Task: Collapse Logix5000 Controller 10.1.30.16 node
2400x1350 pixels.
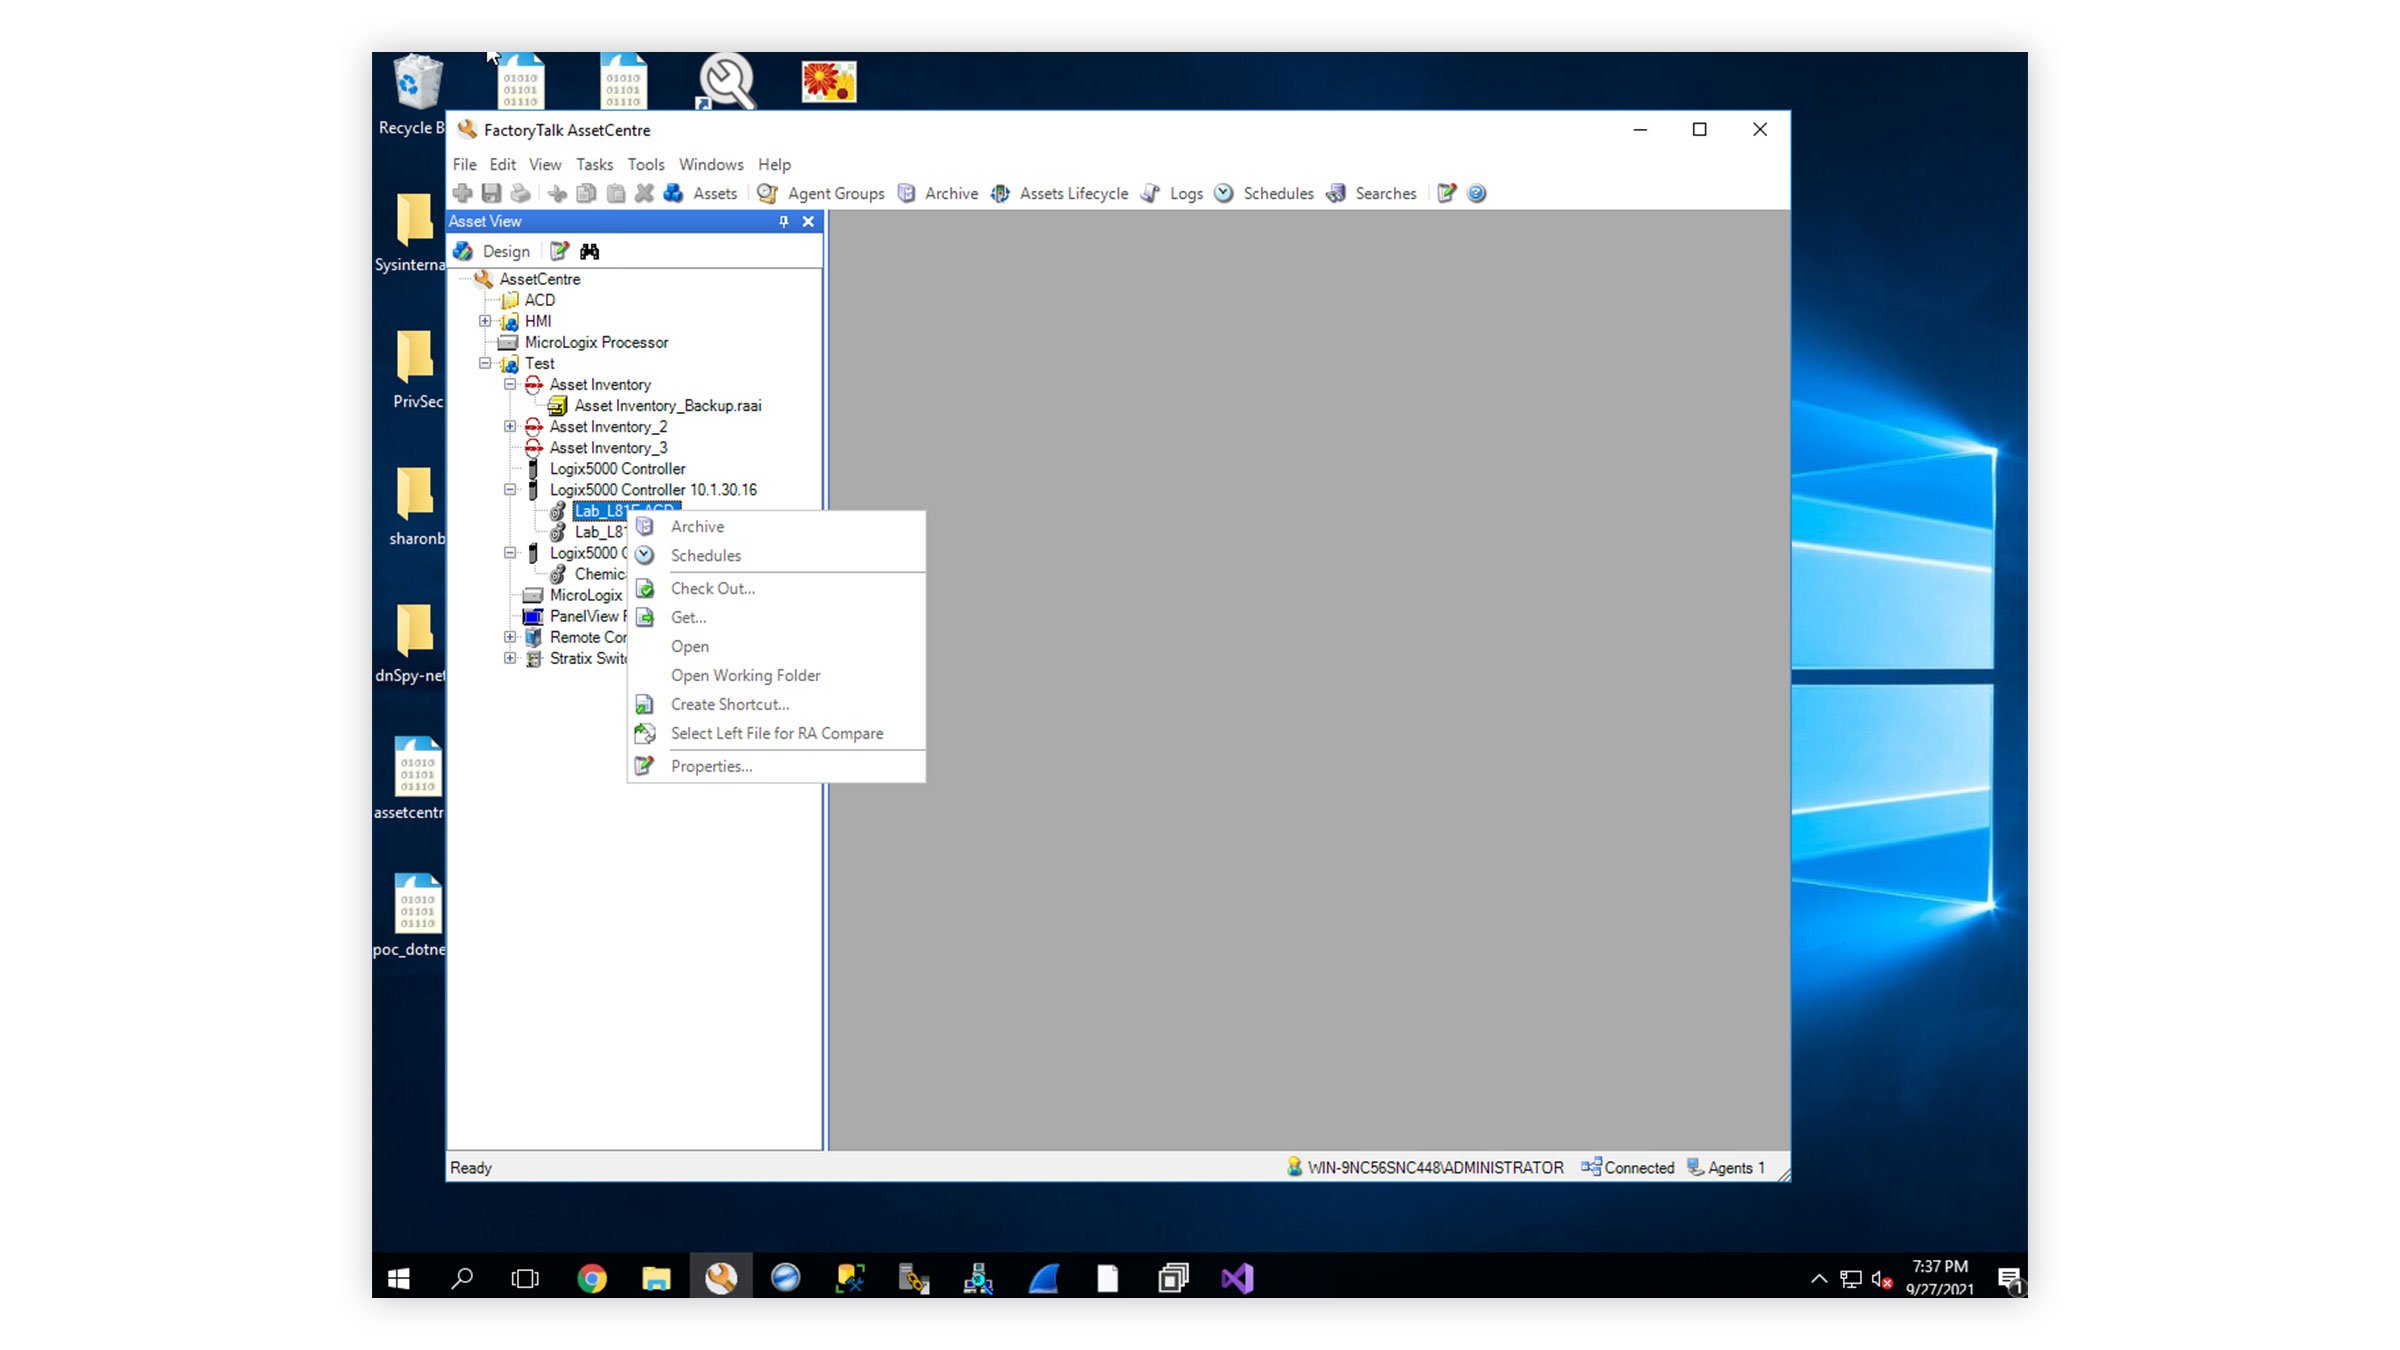Action: pyautogui.click(x=510, y=489)
